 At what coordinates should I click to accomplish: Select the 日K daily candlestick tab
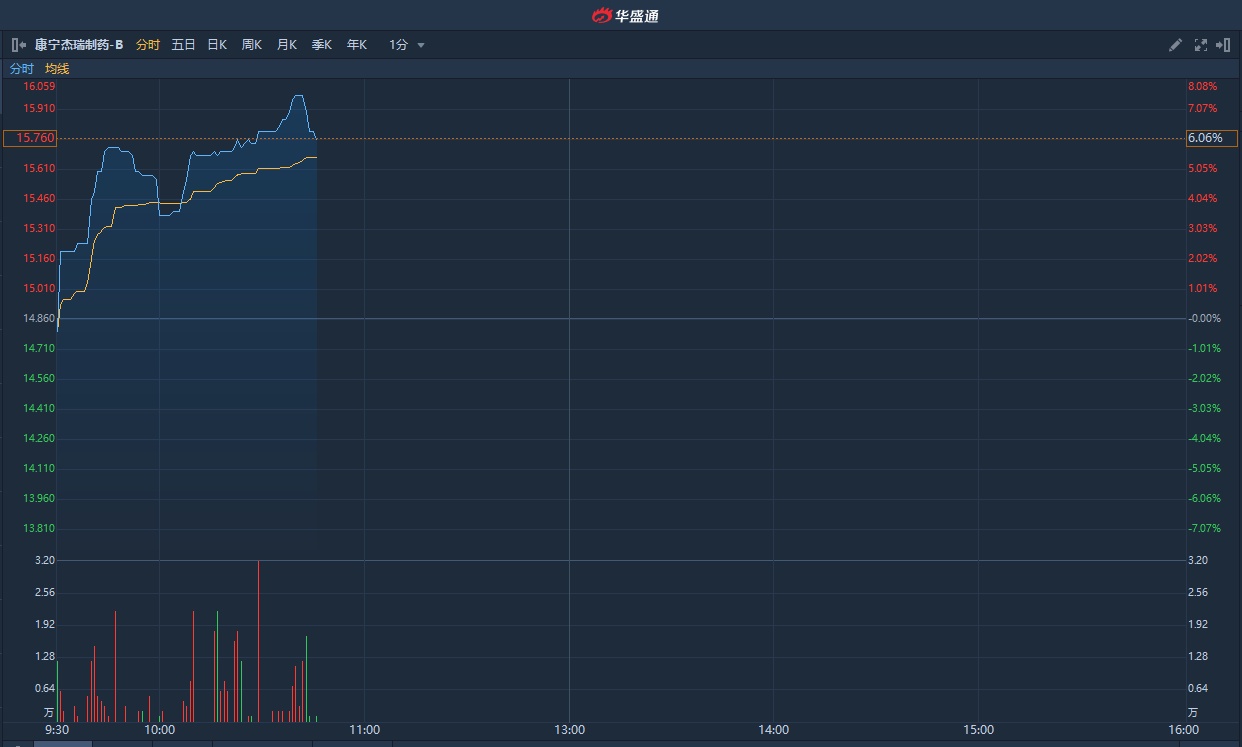coord(217,45)
